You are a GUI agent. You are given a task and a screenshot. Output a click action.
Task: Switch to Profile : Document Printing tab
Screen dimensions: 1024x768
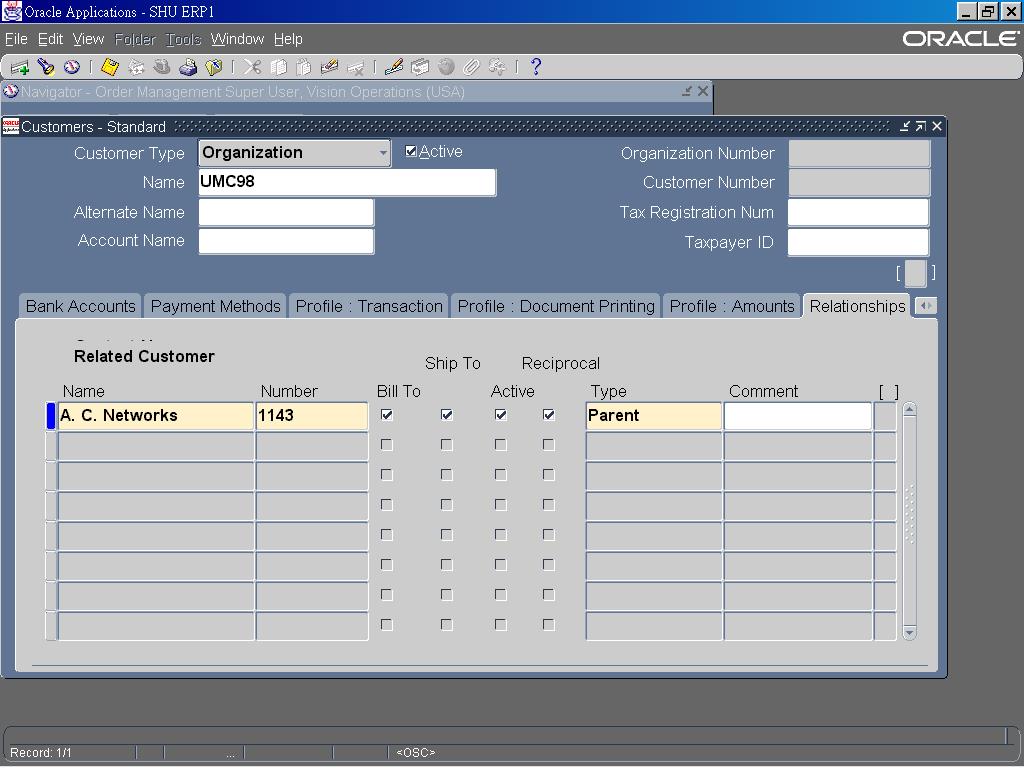556,306
